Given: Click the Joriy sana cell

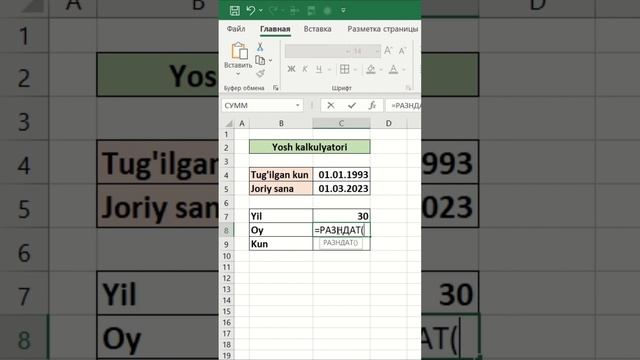Looking at the screenshot, I should (x=281, y=189).
